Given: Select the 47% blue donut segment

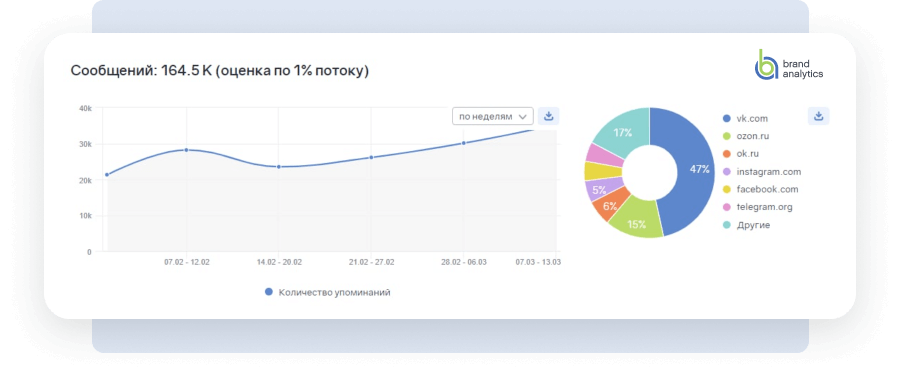Looking at the screenshot, I should 695,169.
